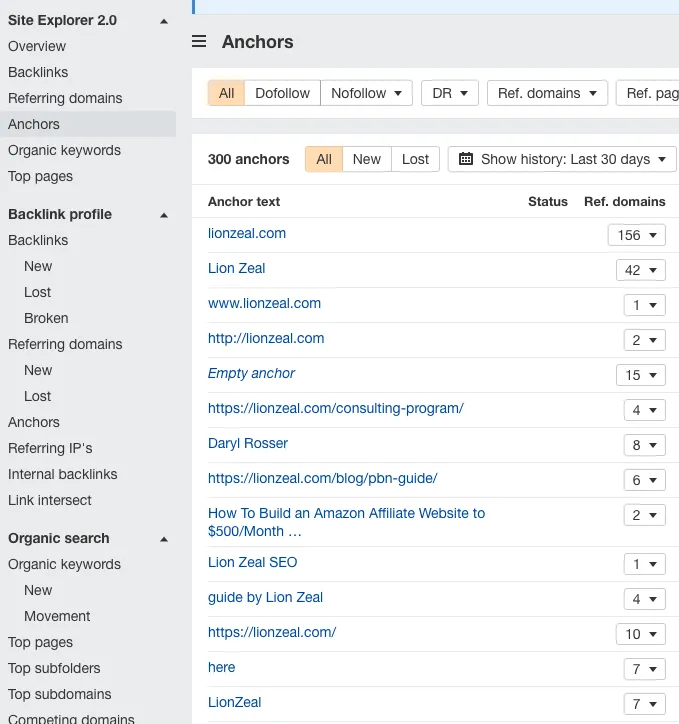The width and height of the screenshot is (679, 724).
Task: Open Broken backlinks in sidebar
Action: [46, 319]
